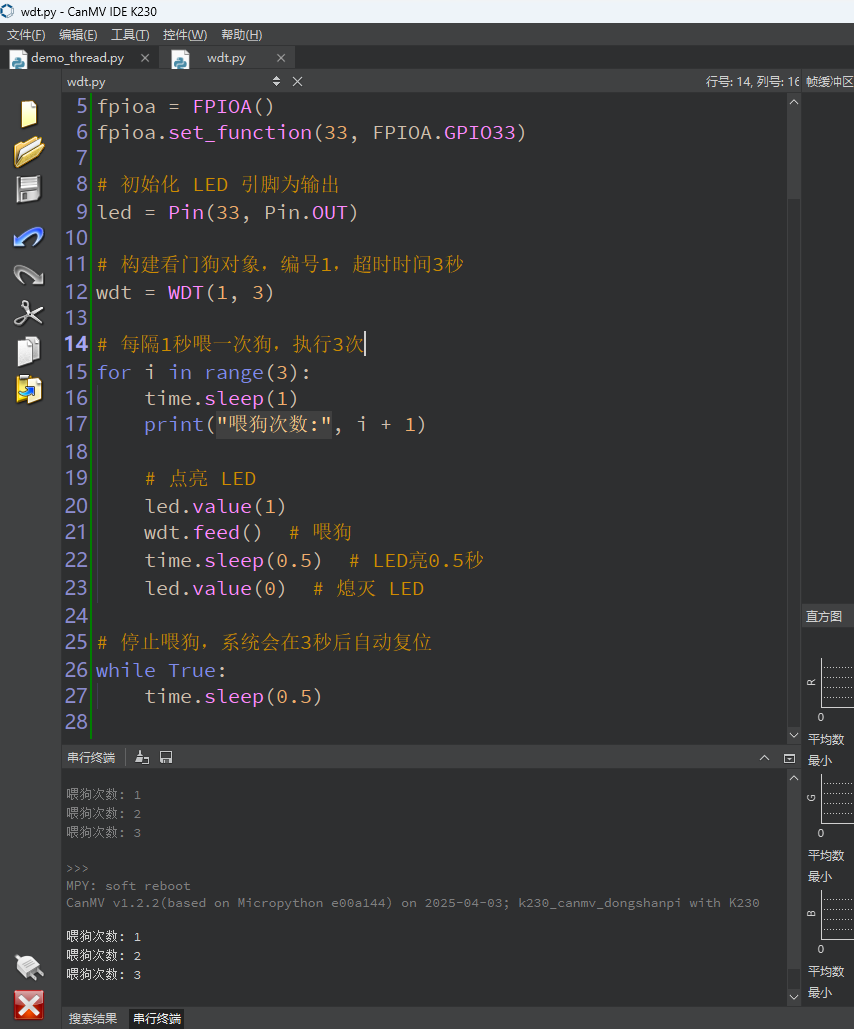Image resolution: width=854 pixels, height=1029 pixels.
Task: Clear the serial terminal with broom icon
Action: pyautogui.click(x=142, y=757)
